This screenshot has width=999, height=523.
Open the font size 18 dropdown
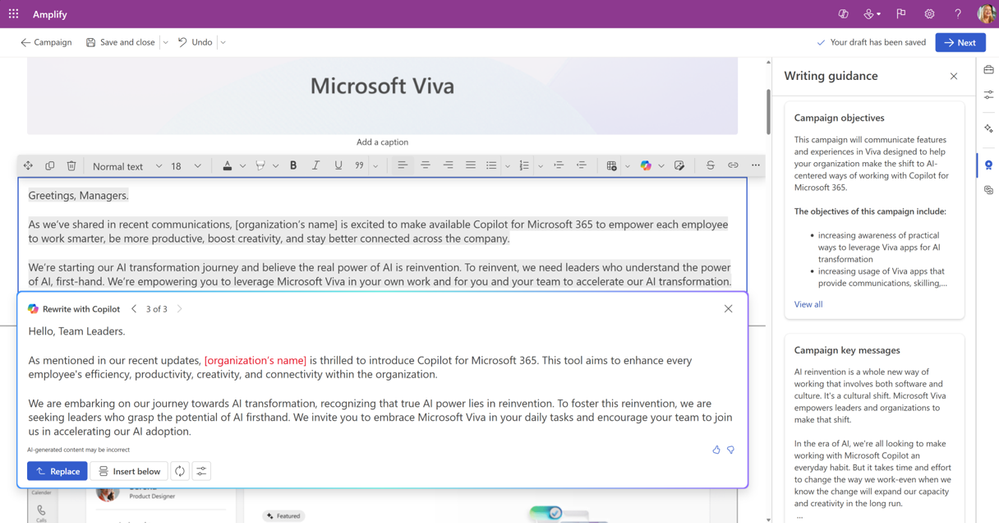[x=185, y=166]
